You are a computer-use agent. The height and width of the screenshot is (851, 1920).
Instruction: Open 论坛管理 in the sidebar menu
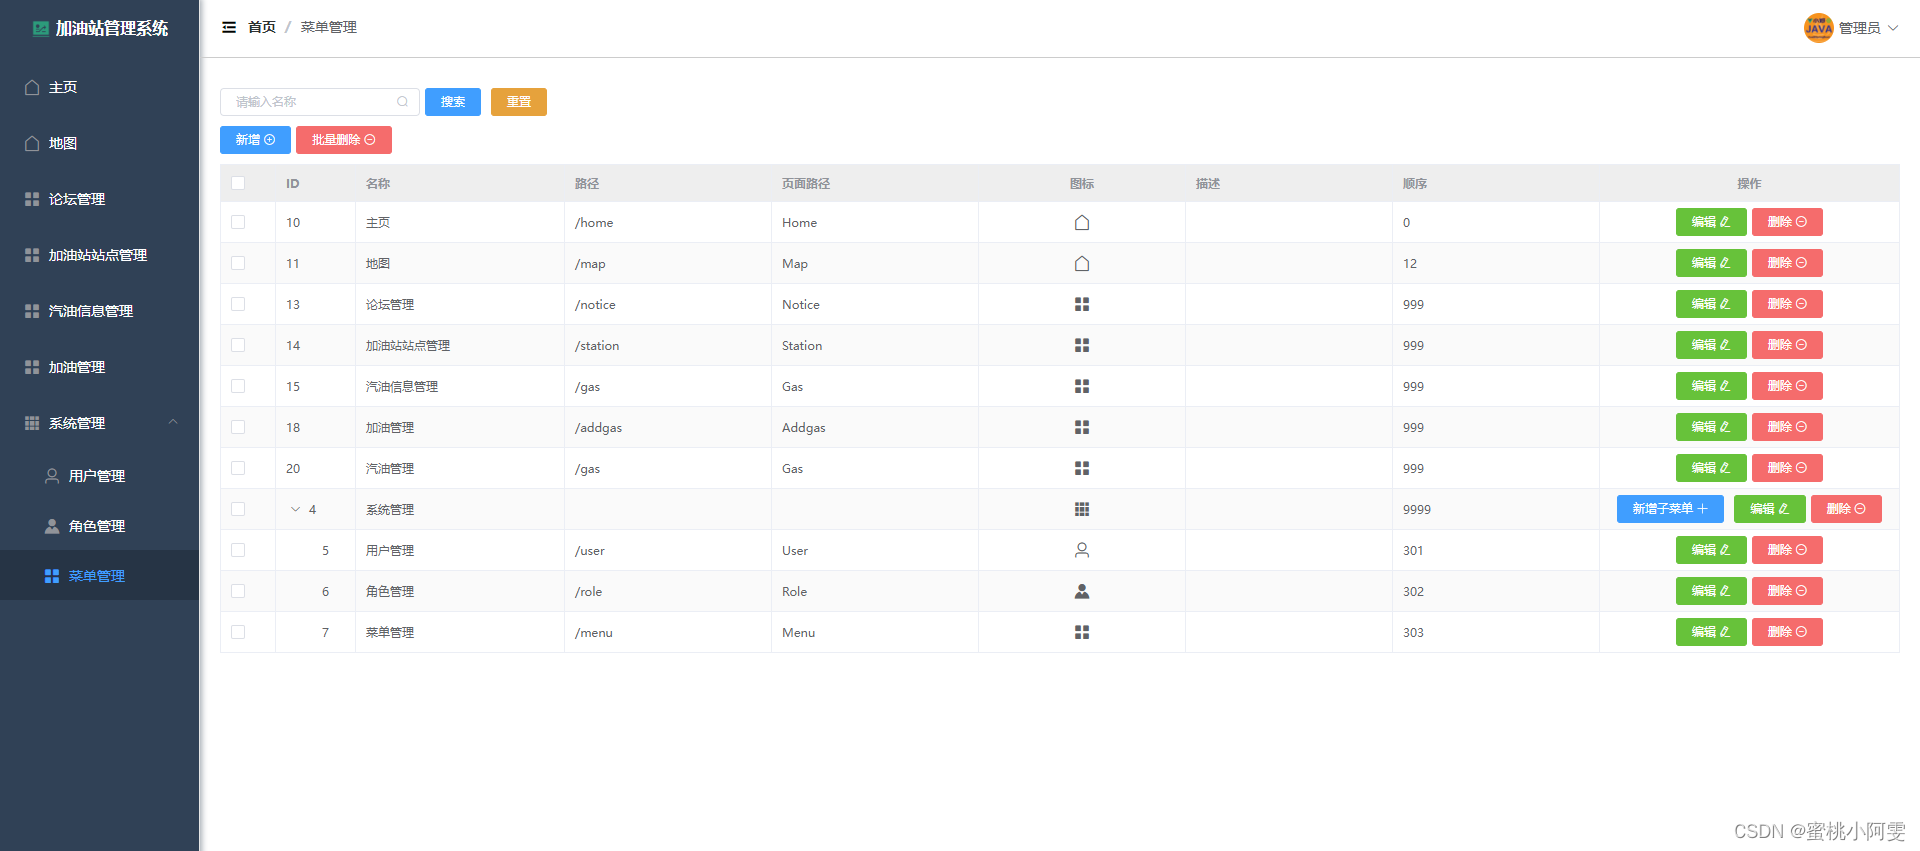point(99,200)
